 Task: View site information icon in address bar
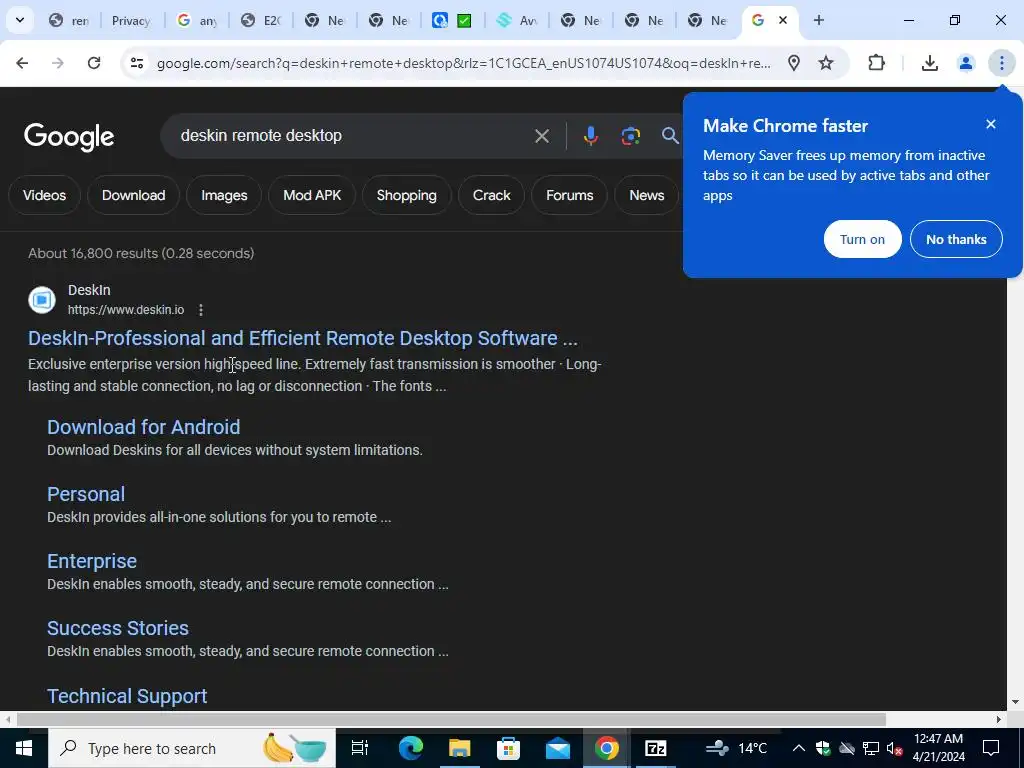pyautogui.click(x=136, y=63)
